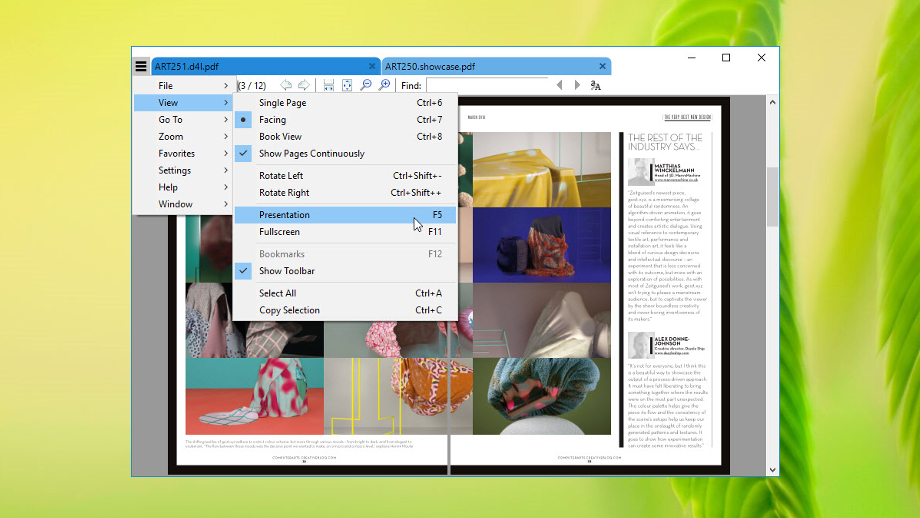Click the next page arrow icon
The height and width of the screenshot is (518, 920).
pyautogui.click(x=304, y=85)
